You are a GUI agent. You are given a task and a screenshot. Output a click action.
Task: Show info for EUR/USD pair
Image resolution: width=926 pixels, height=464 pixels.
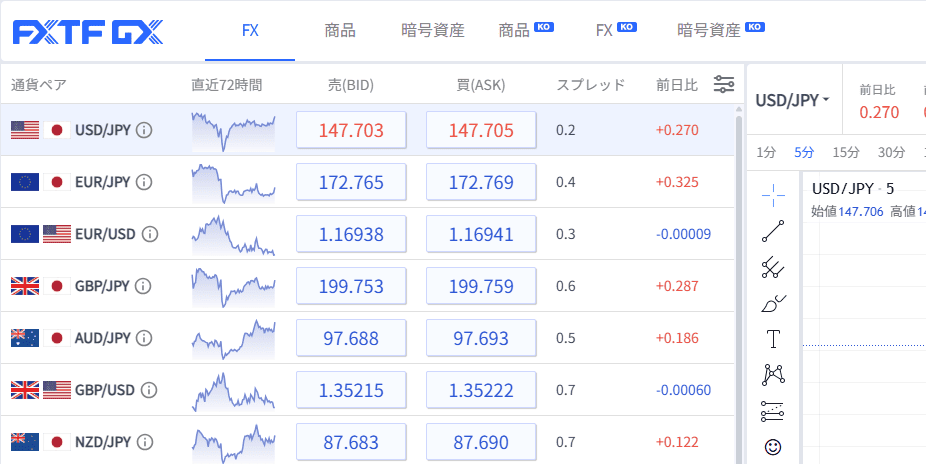click(x=150, y=234)
